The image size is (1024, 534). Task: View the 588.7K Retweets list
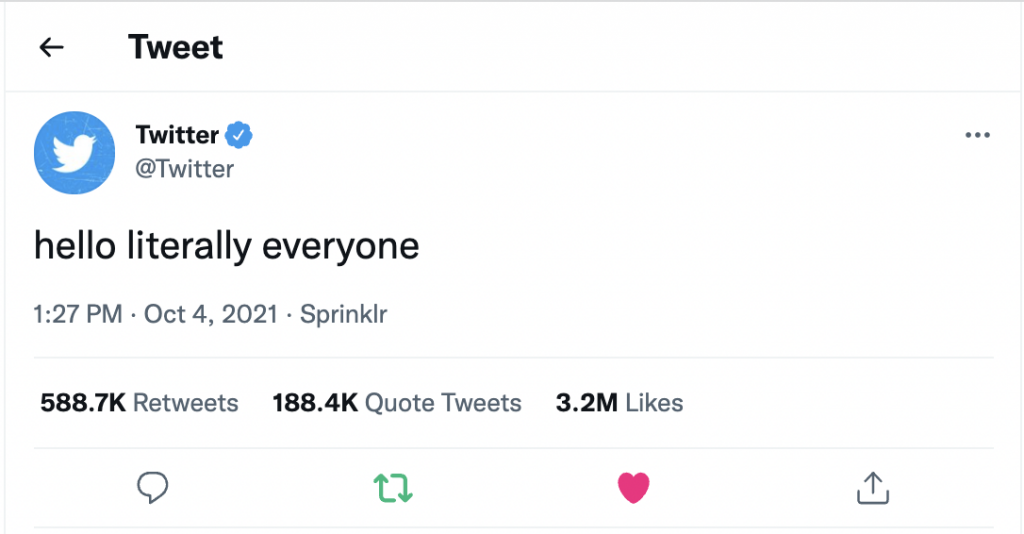pyautogui.click(x=139, y=403)
